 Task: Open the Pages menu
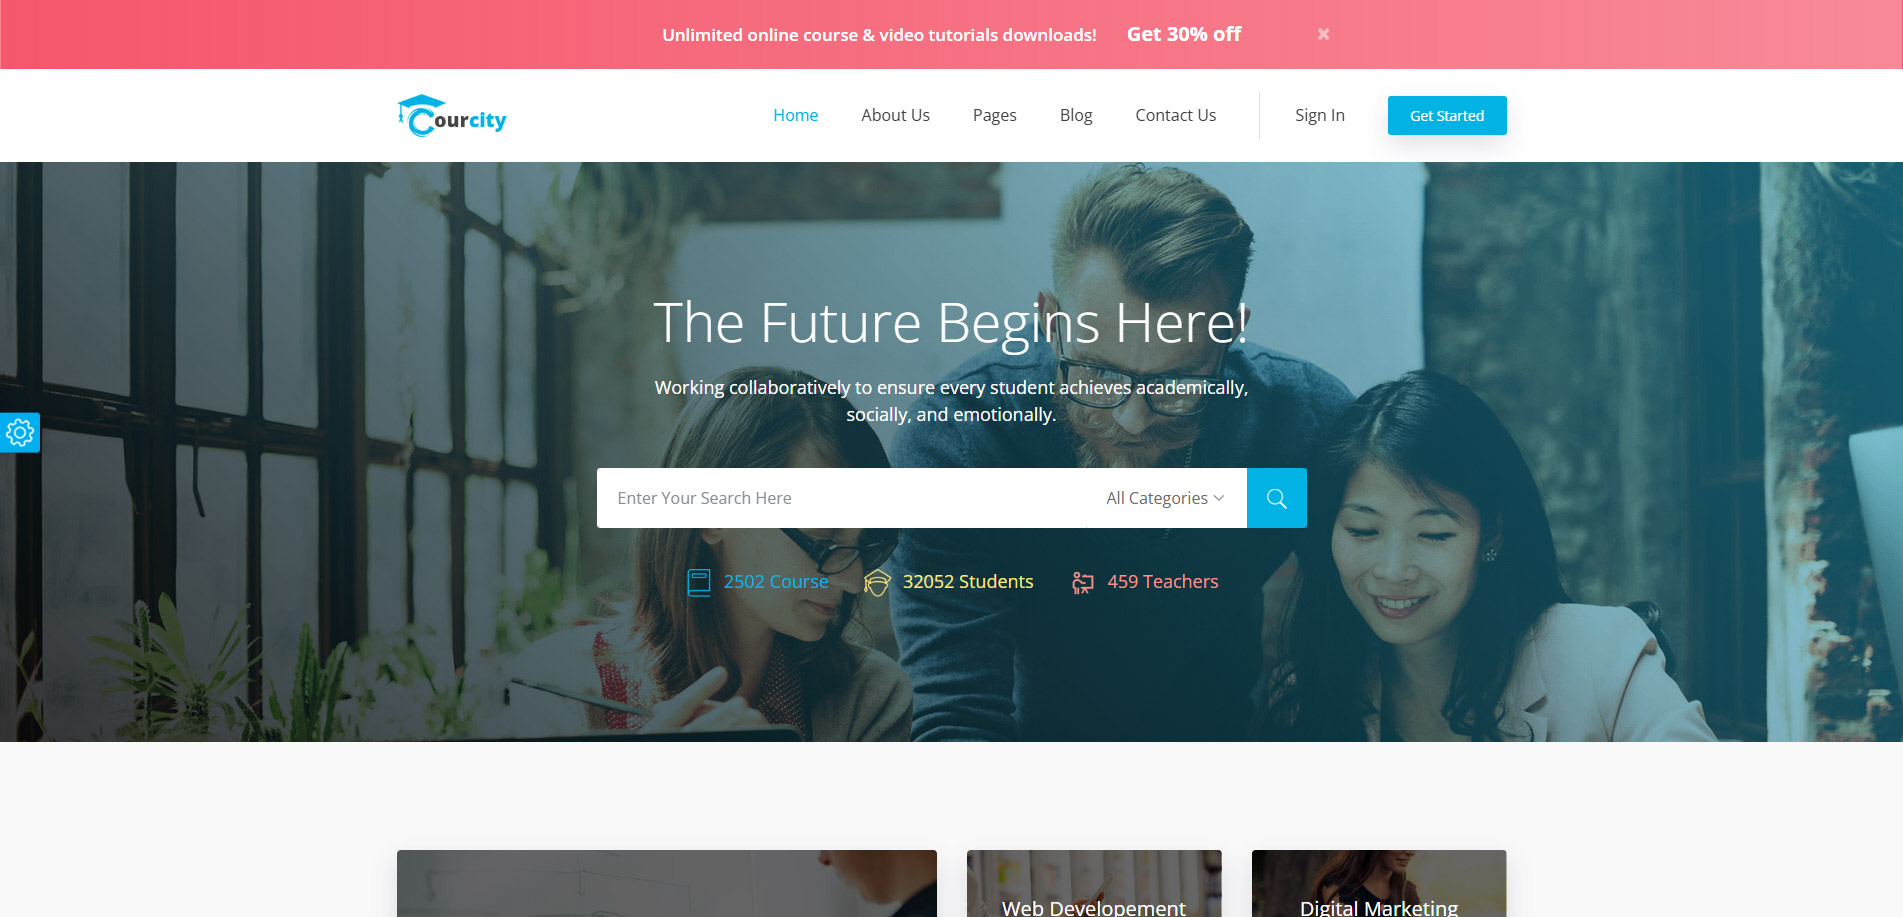click(x=994, y=115)
